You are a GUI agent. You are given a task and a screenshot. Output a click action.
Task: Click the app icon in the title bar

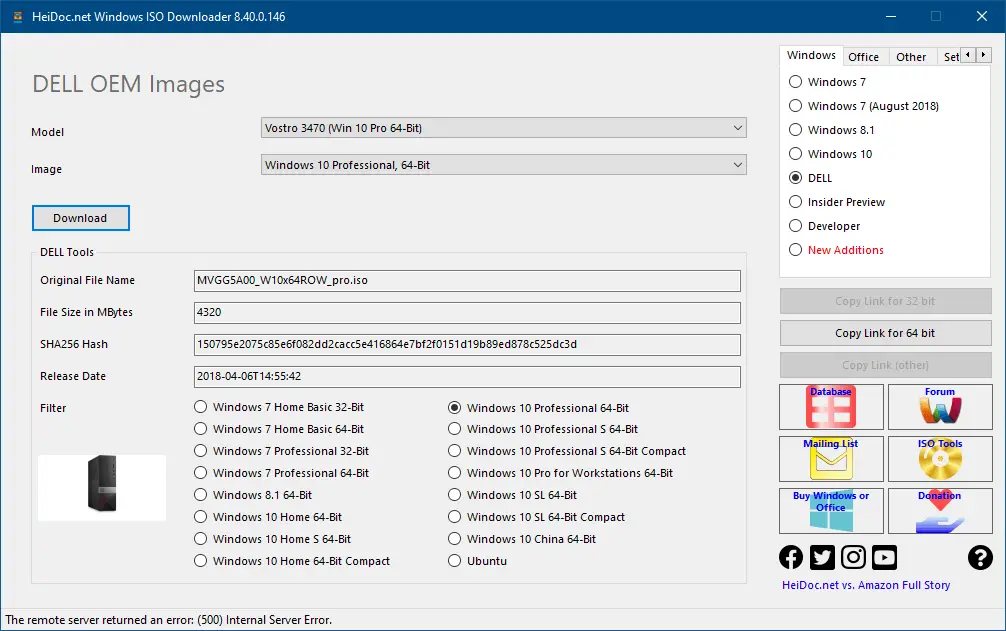tap(17, 17)
